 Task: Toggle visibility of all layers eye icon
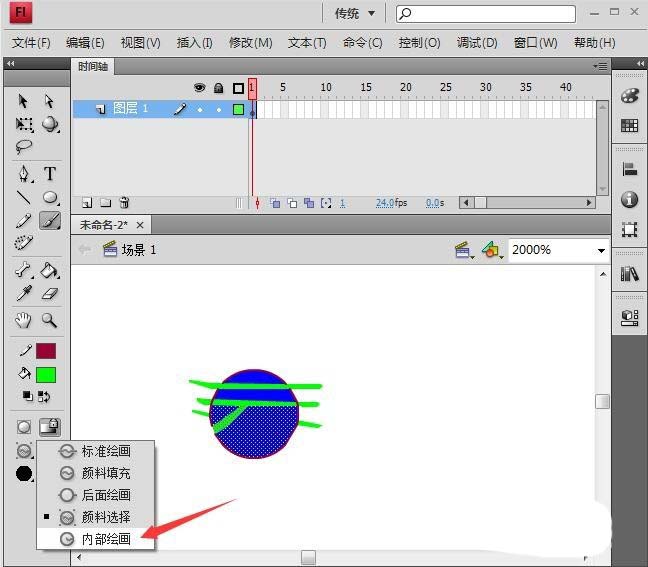(x=199, y=88)
